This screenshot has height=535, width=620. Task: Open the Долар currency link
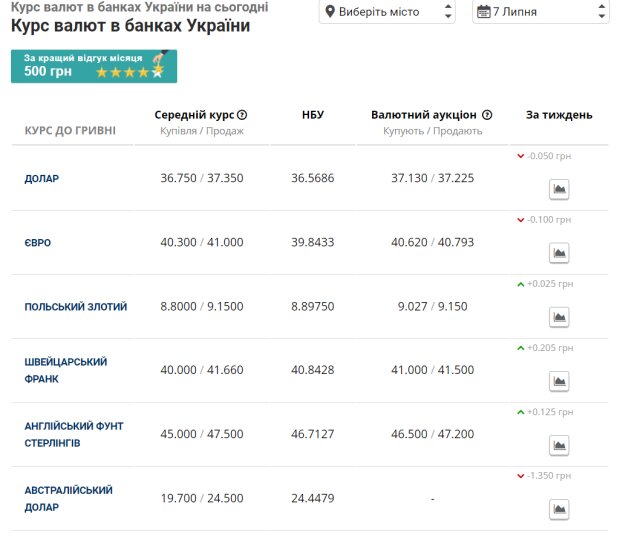[42, 179]
